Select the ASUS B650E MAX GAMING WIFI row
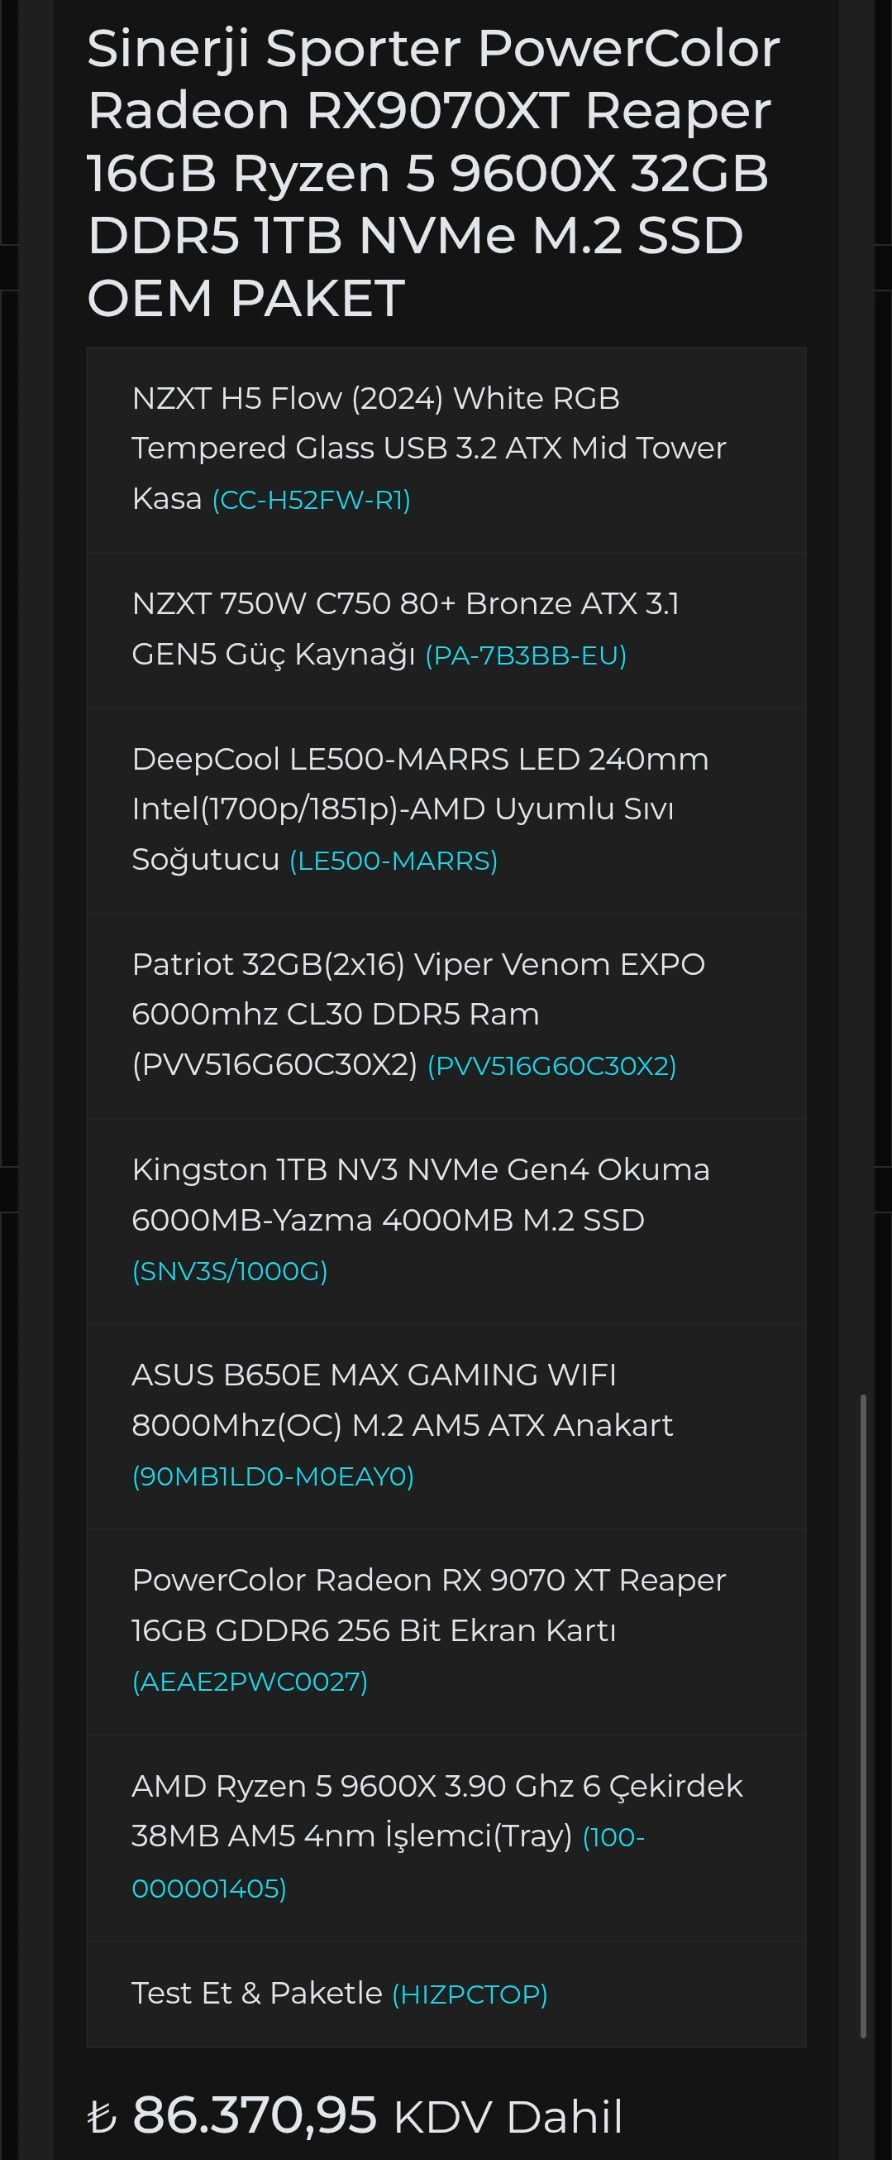892x2160 pixels. (446, 1427)
